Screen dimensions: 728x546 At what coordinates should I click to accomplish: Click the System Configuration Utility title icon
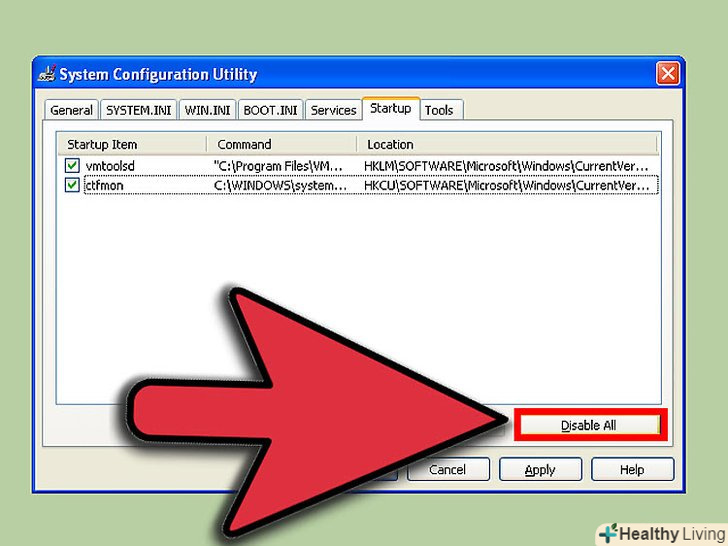pyautogui.click(x=46, y=74)
